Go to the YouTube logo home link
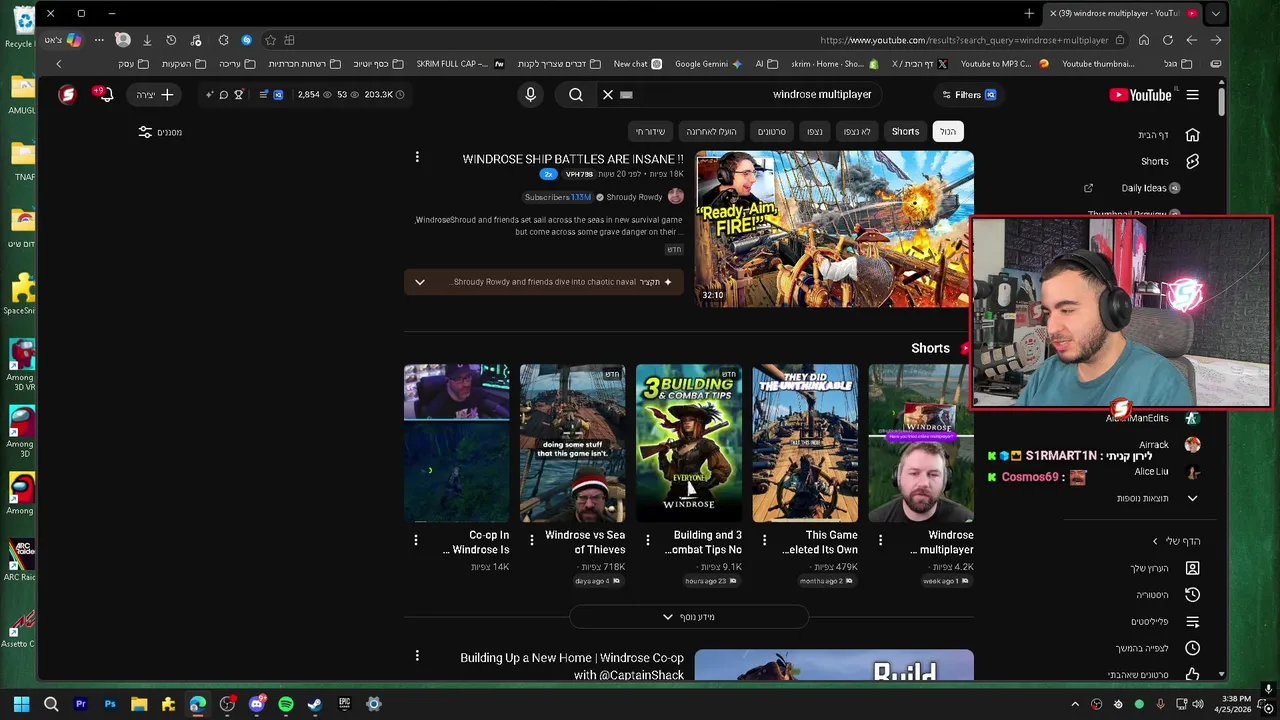This screenshot has height=720, width=1280. [1140, 95]
